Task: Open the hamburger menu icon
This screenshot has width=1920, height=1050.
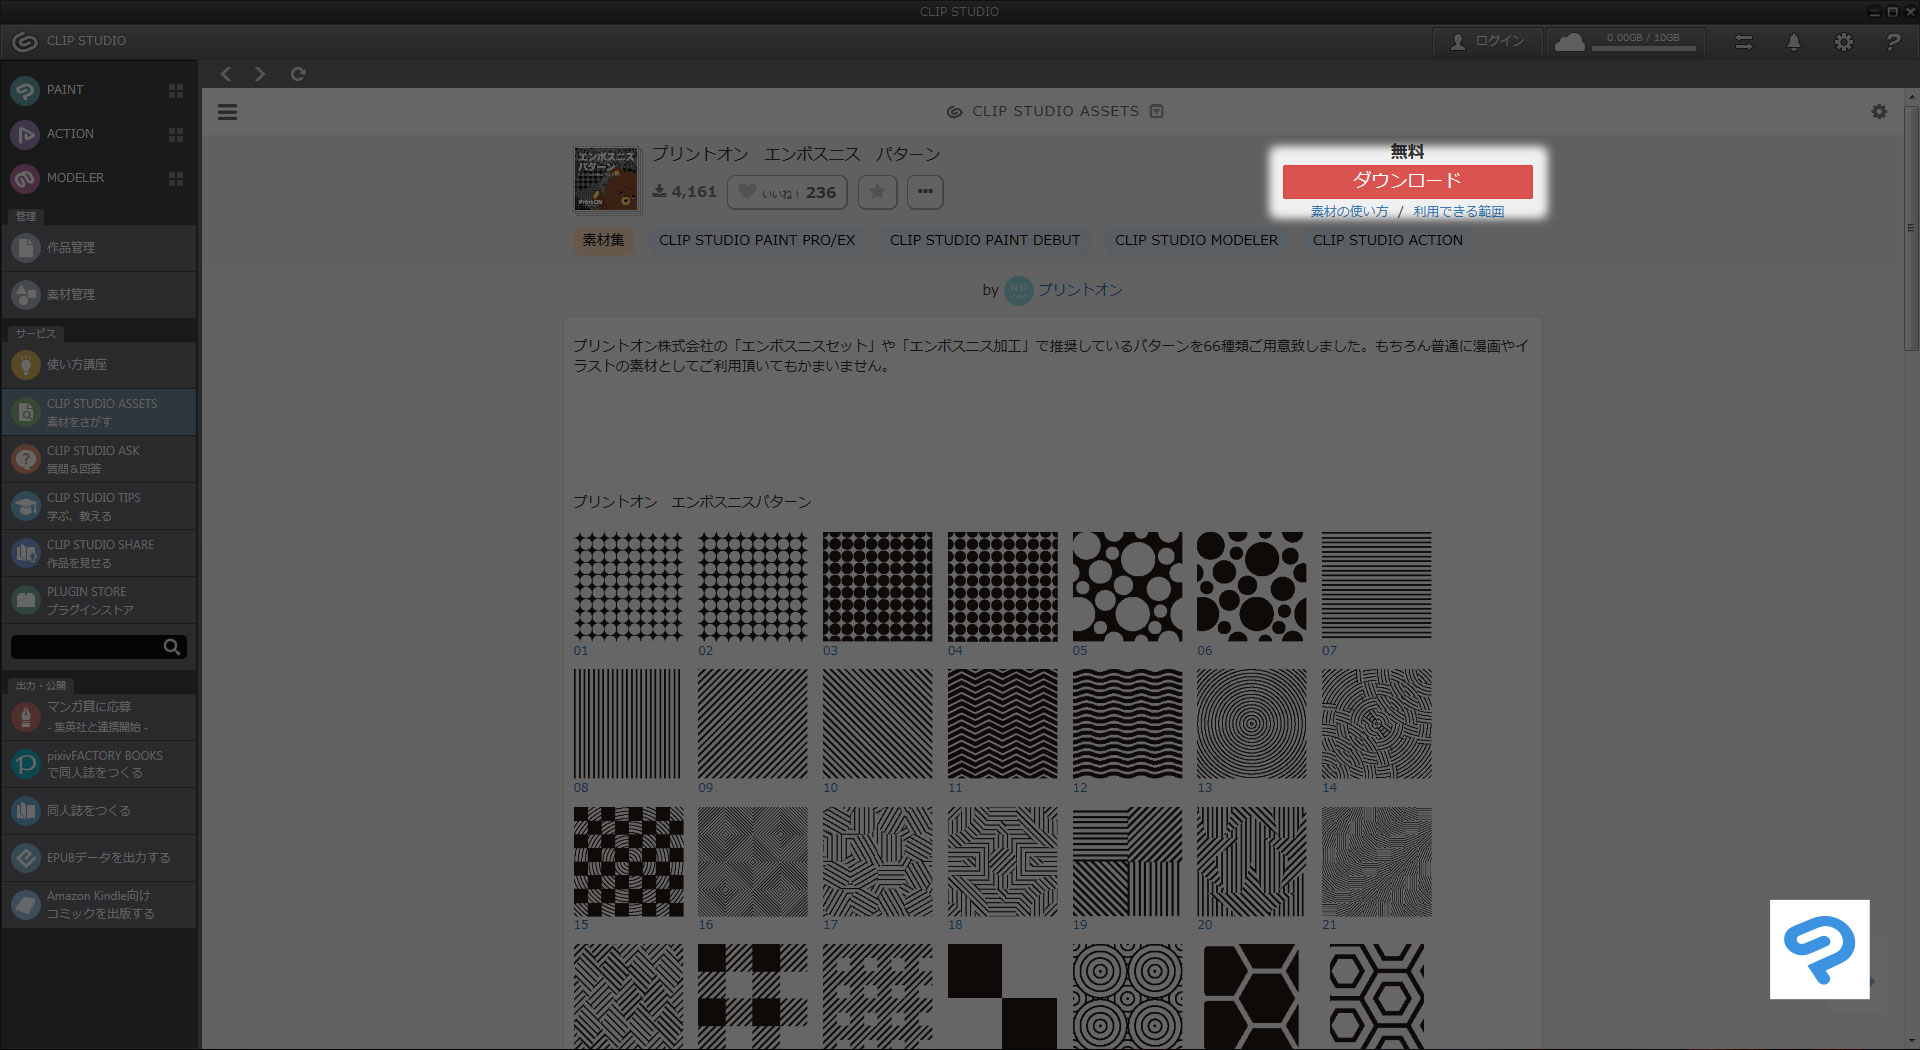Action: 228,112
